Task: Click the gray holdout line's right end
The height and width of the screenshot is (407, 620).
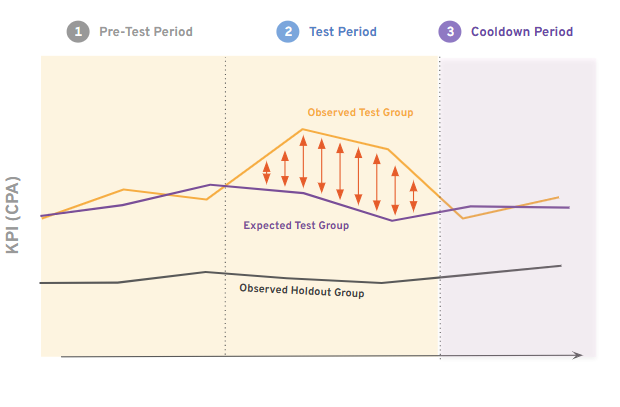Action: [560, 266]
